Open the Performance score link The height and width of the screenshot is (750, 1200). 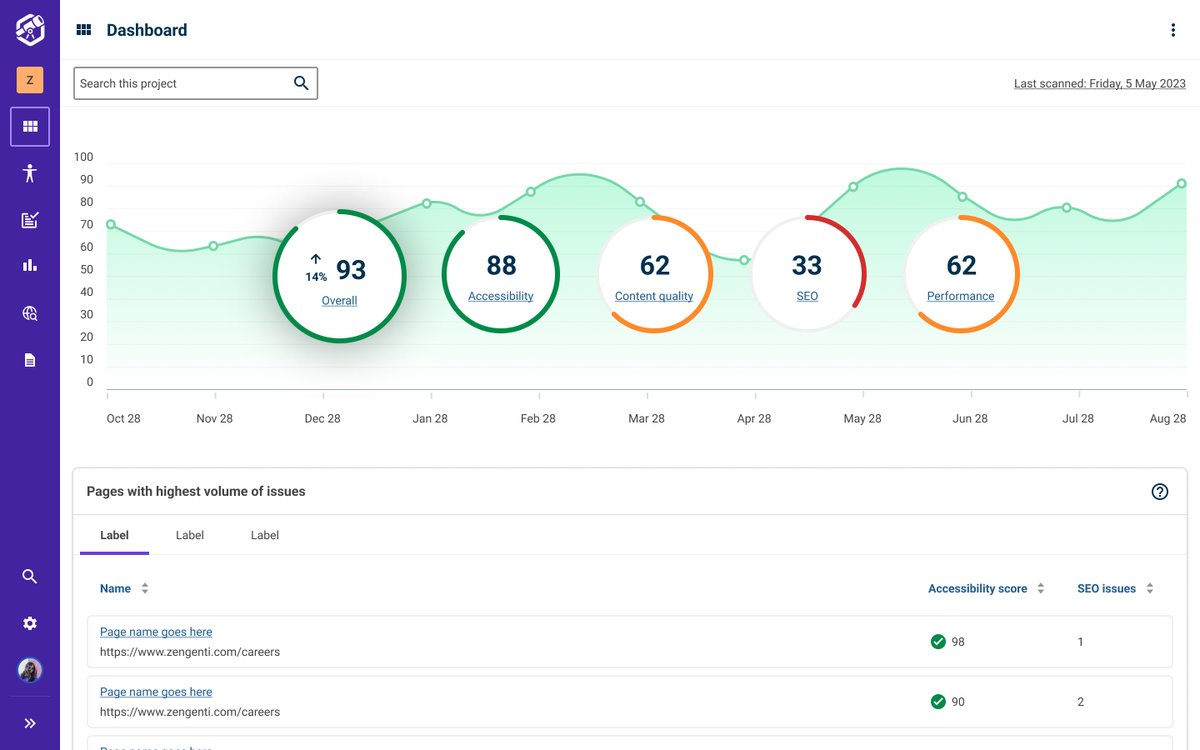[961, 296]
